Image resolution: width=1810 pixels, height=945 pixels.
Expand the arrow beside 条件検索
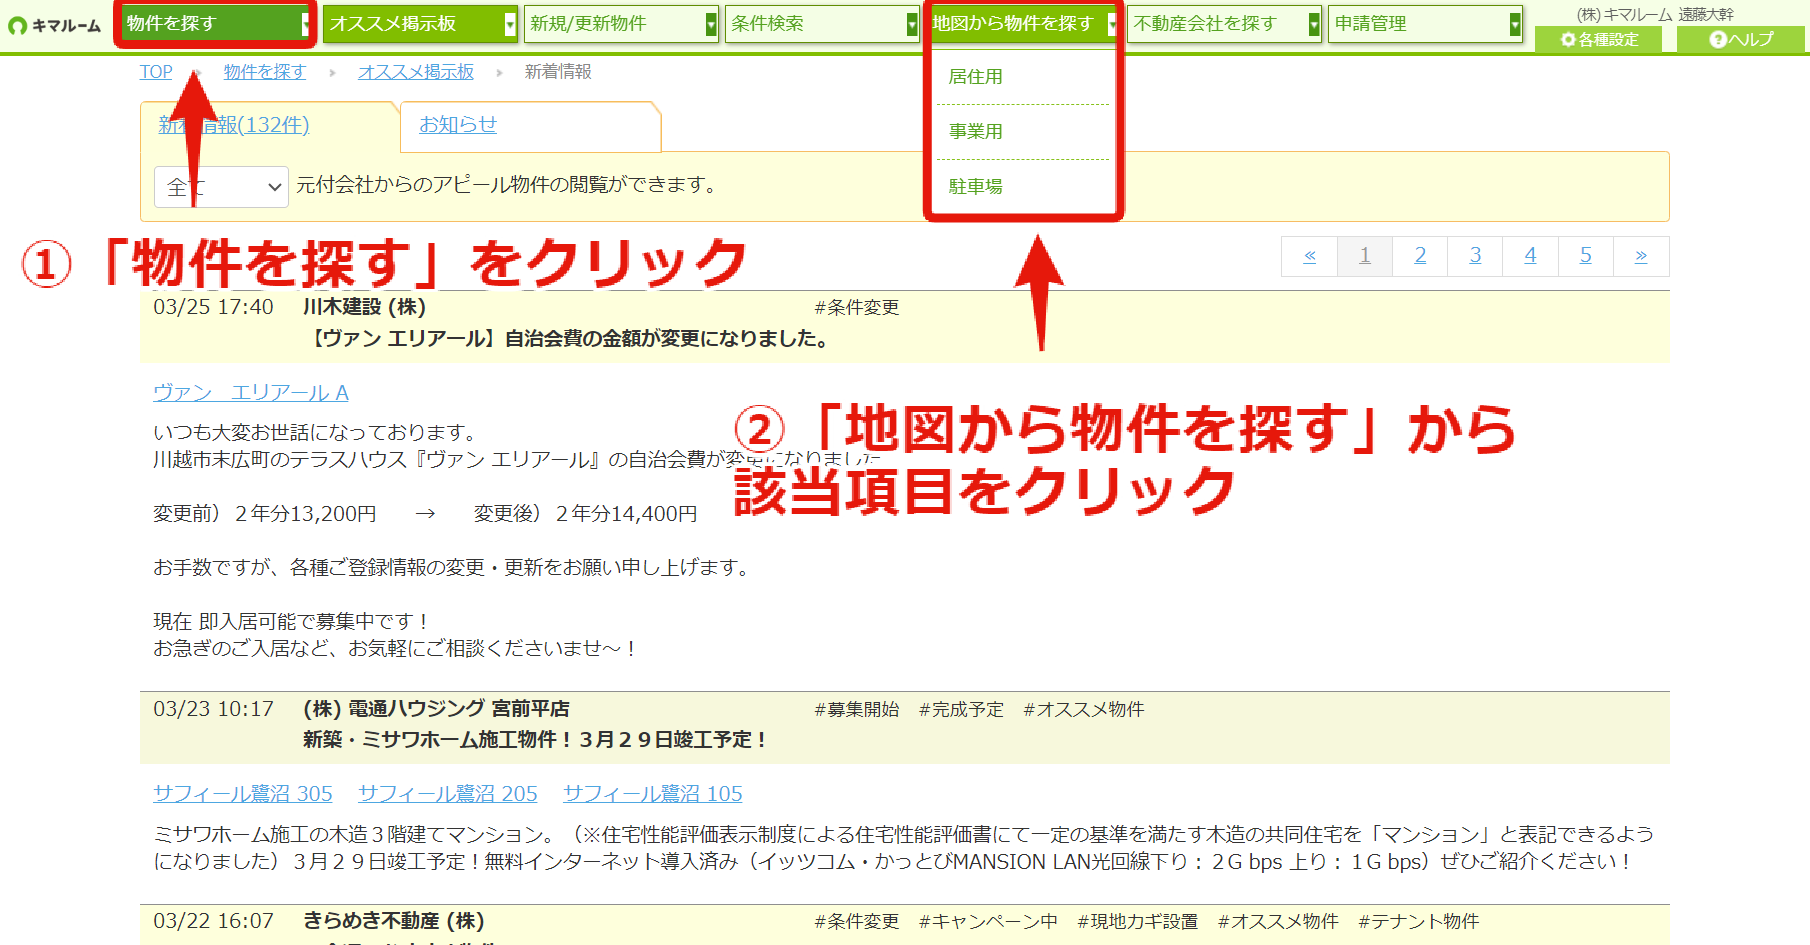[912, 24]
